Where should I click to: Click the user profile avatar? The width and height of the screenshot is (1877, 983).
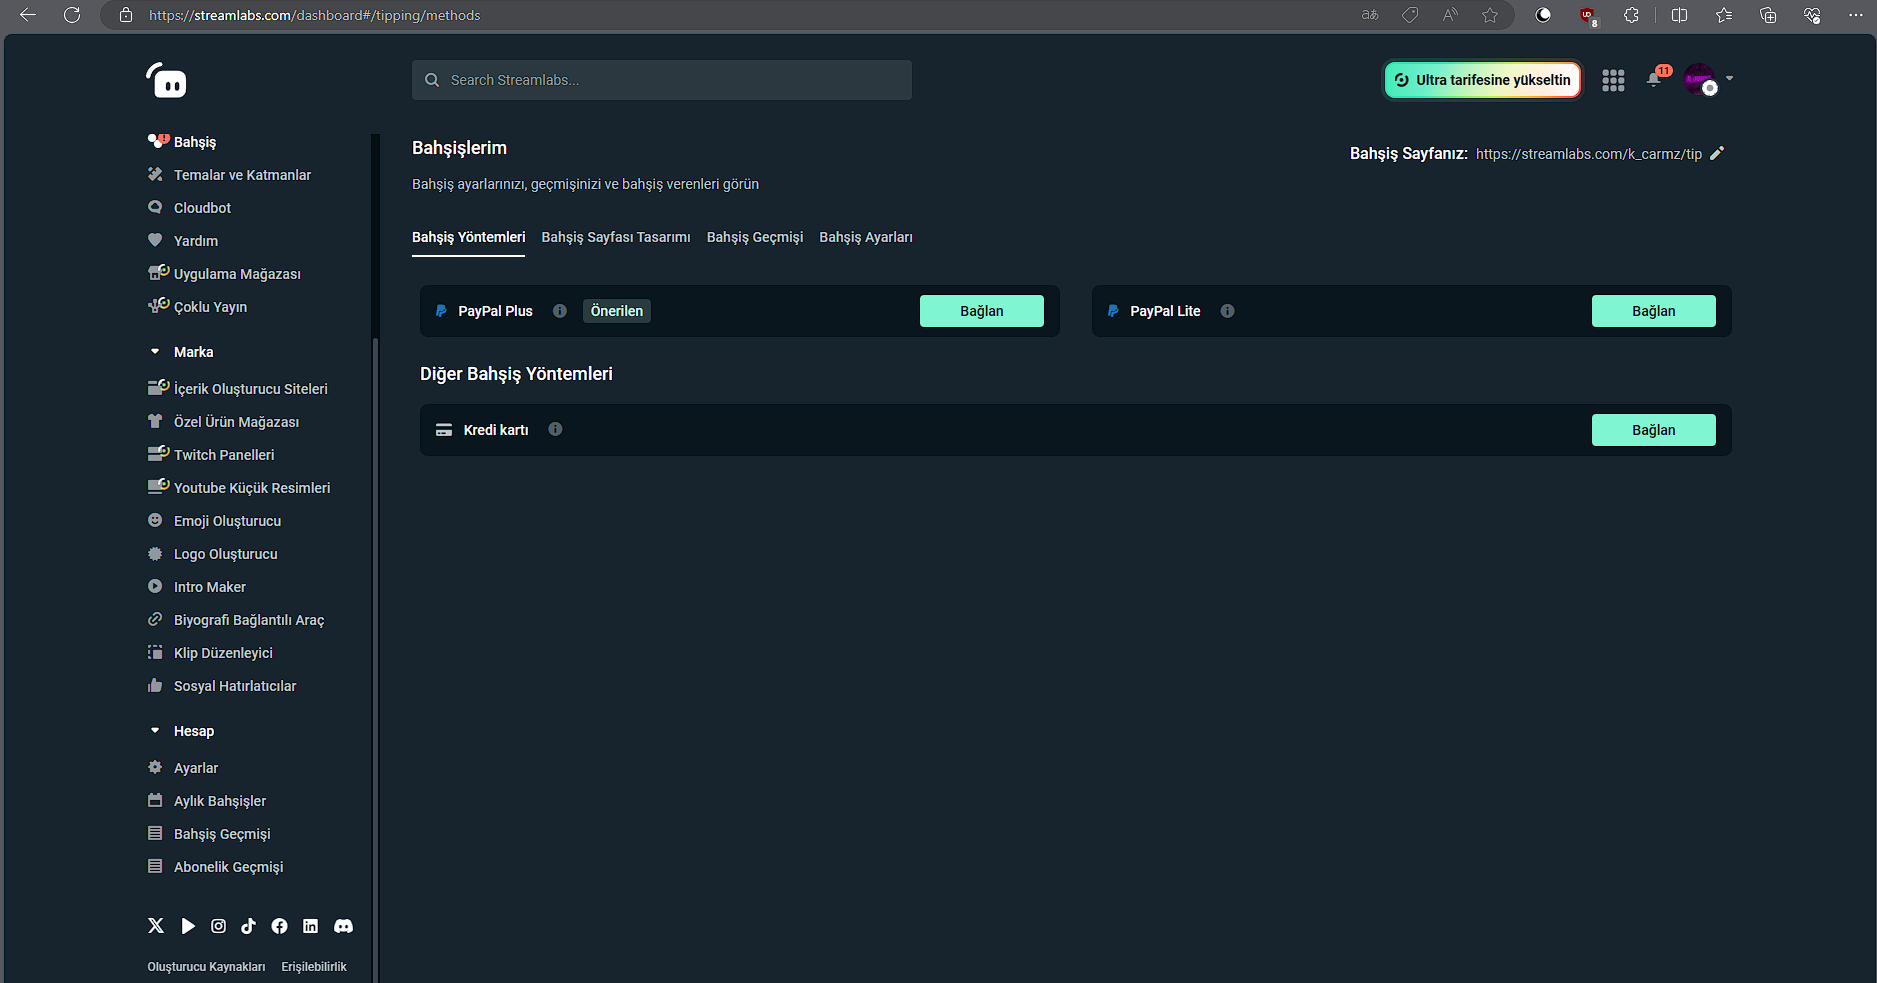click(1700, 79)
